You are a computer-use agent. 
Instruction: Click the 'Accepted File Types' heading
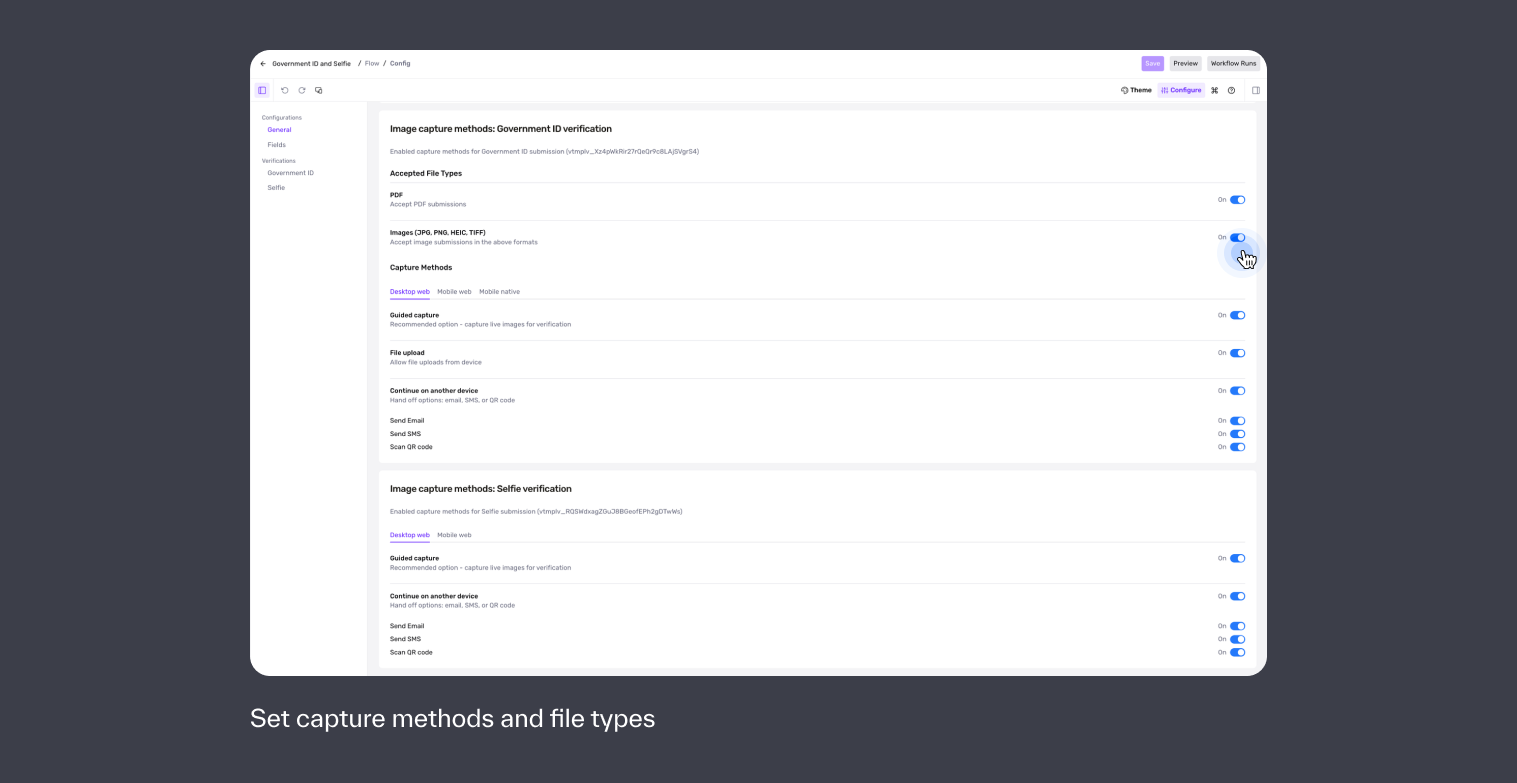tap(426, 174)
